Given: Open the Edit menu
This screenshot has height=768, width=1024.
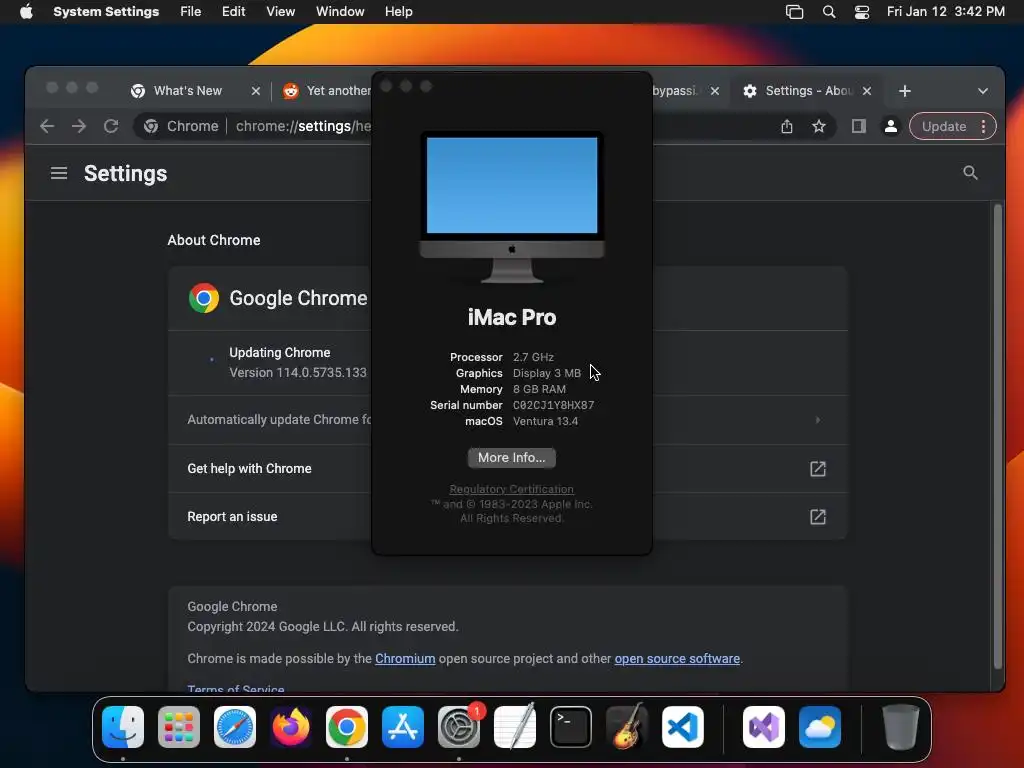Looking at the screenshot, I should click(x=233, y=12).
